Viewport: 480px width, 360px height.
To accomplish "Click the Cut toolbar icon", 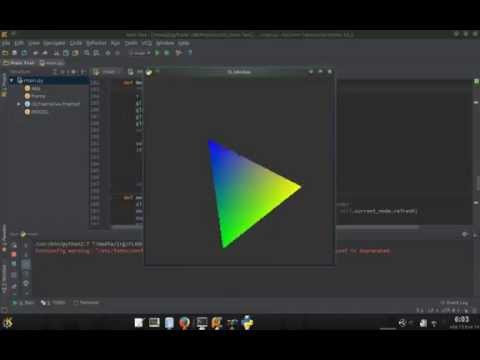I will (x=56, y=53).
